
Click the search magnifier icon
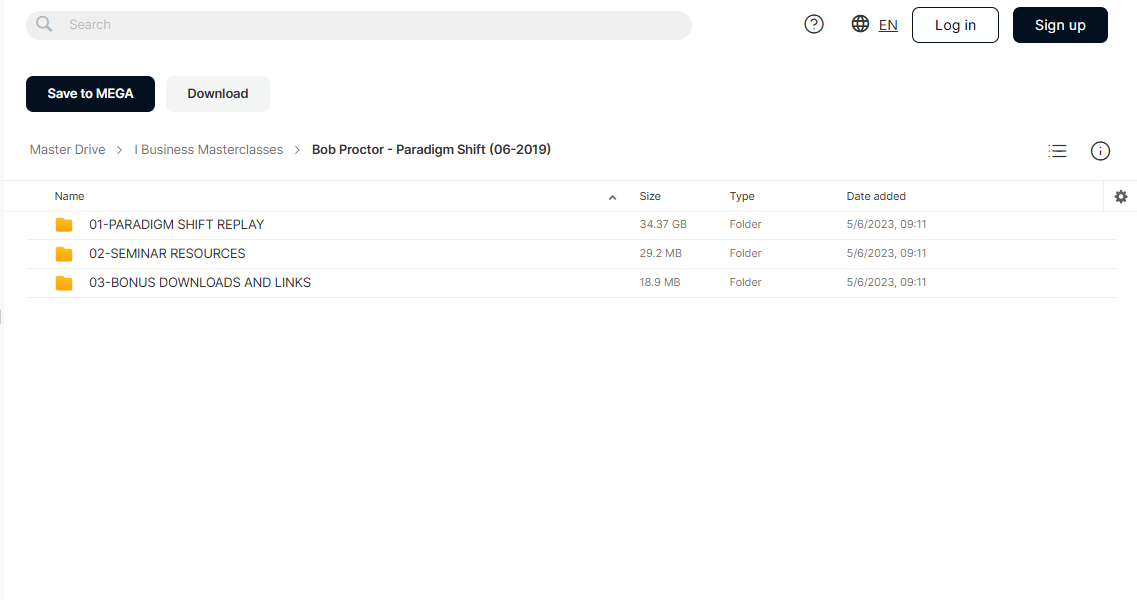[x=44, y=24]
